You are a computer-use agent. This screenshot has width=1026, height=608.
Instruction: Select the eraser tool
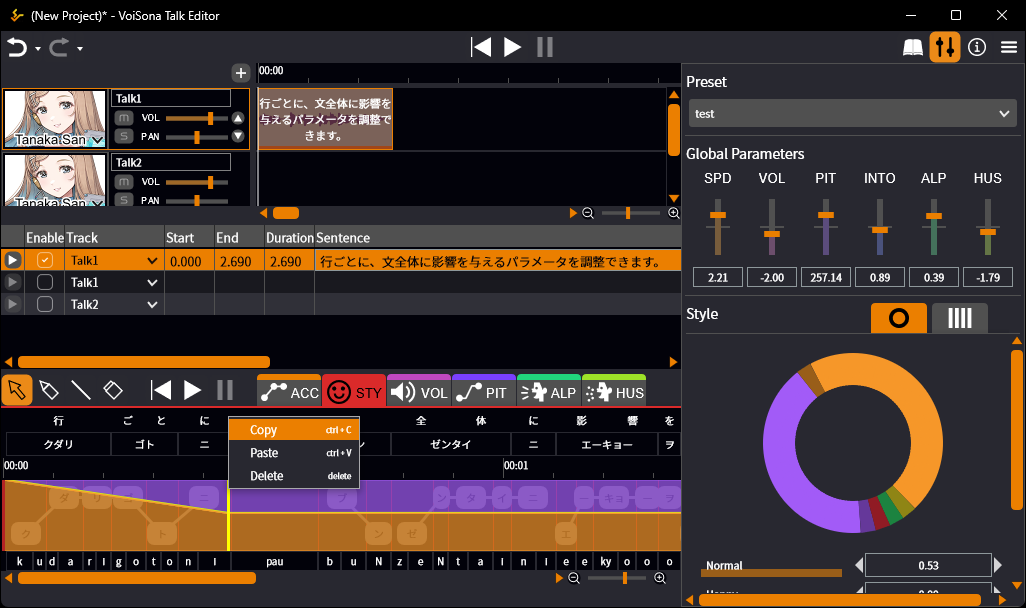coord(113,390)
